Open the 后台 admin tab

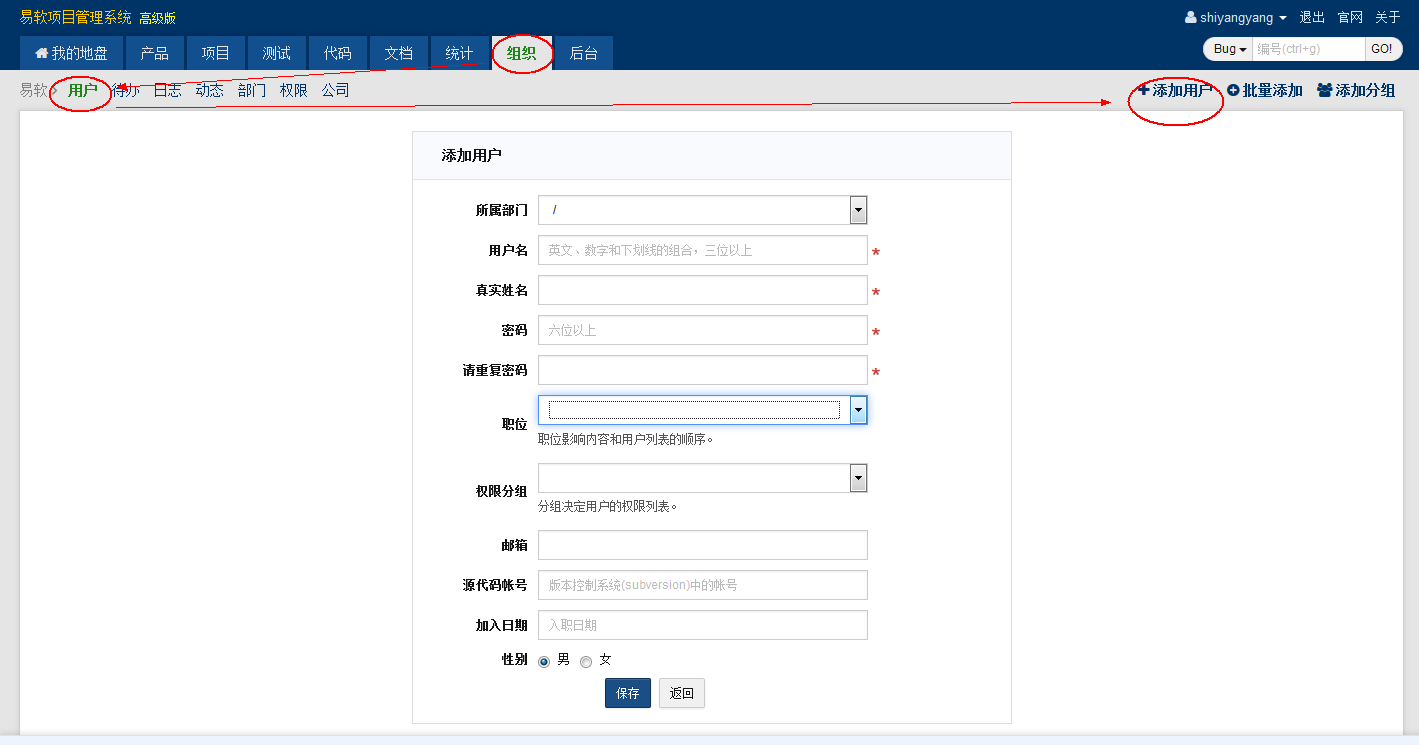click(583, 53)
